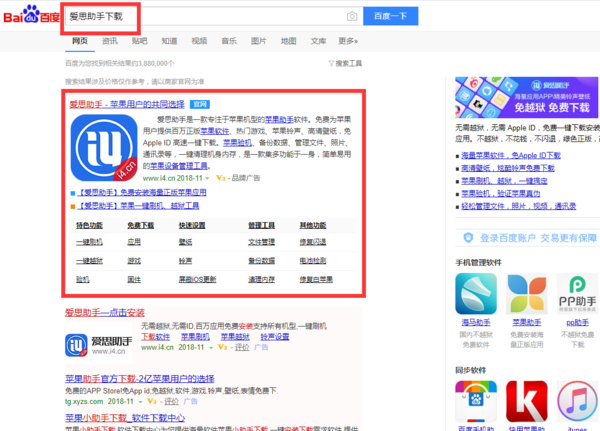The image size is (600, 431).
Task: Open the 搜索工具 filter options
Action: pyautogui.click(x=345, y=63)
